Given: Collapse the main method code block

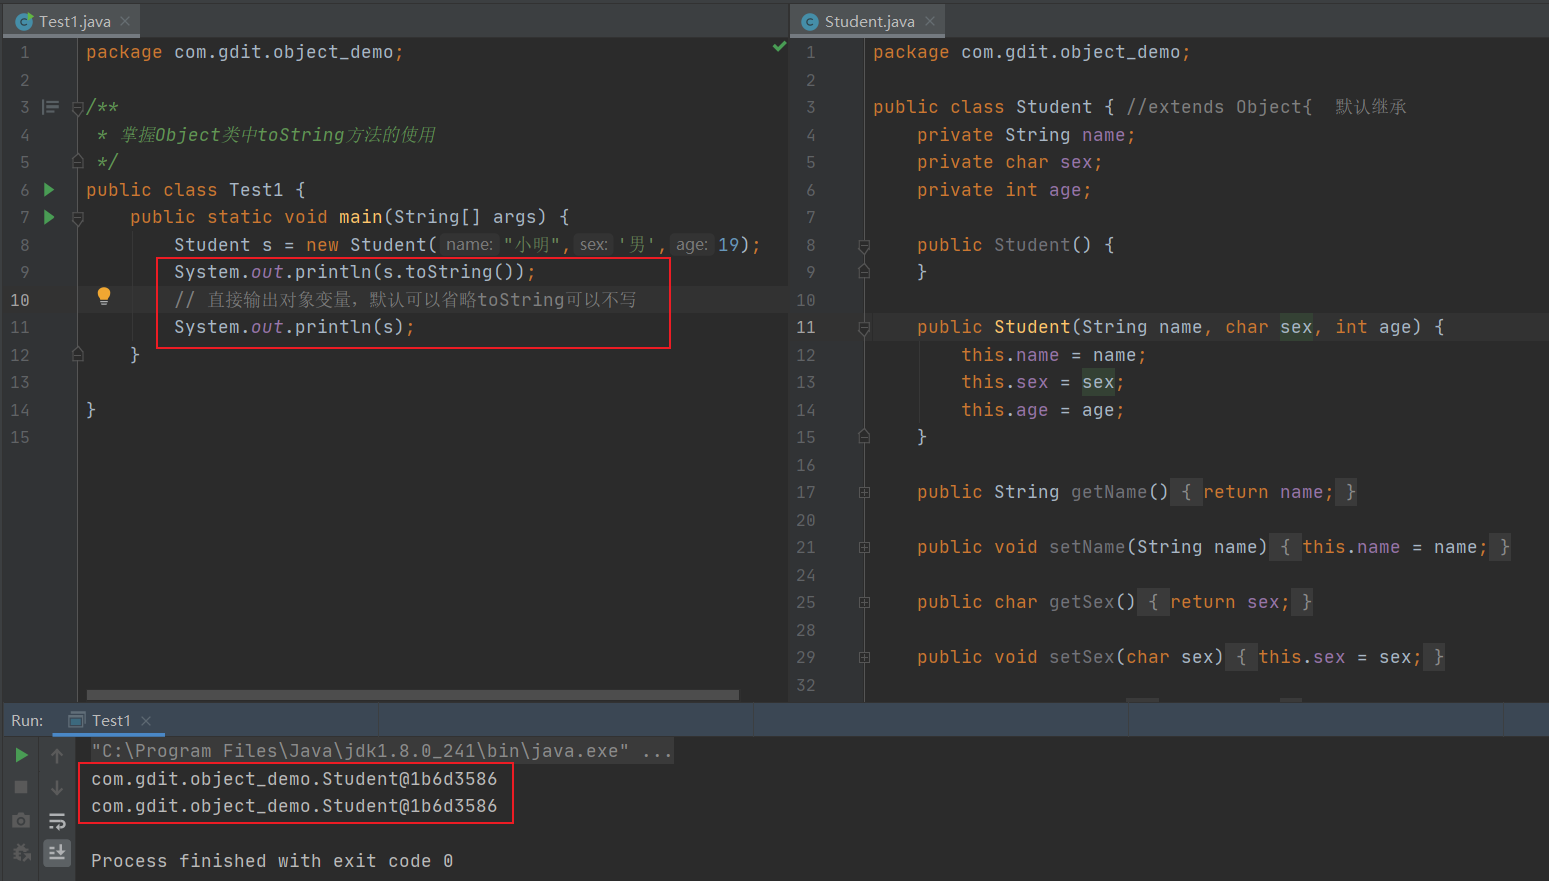Looking at the screenshot, I should click(78, 218).
